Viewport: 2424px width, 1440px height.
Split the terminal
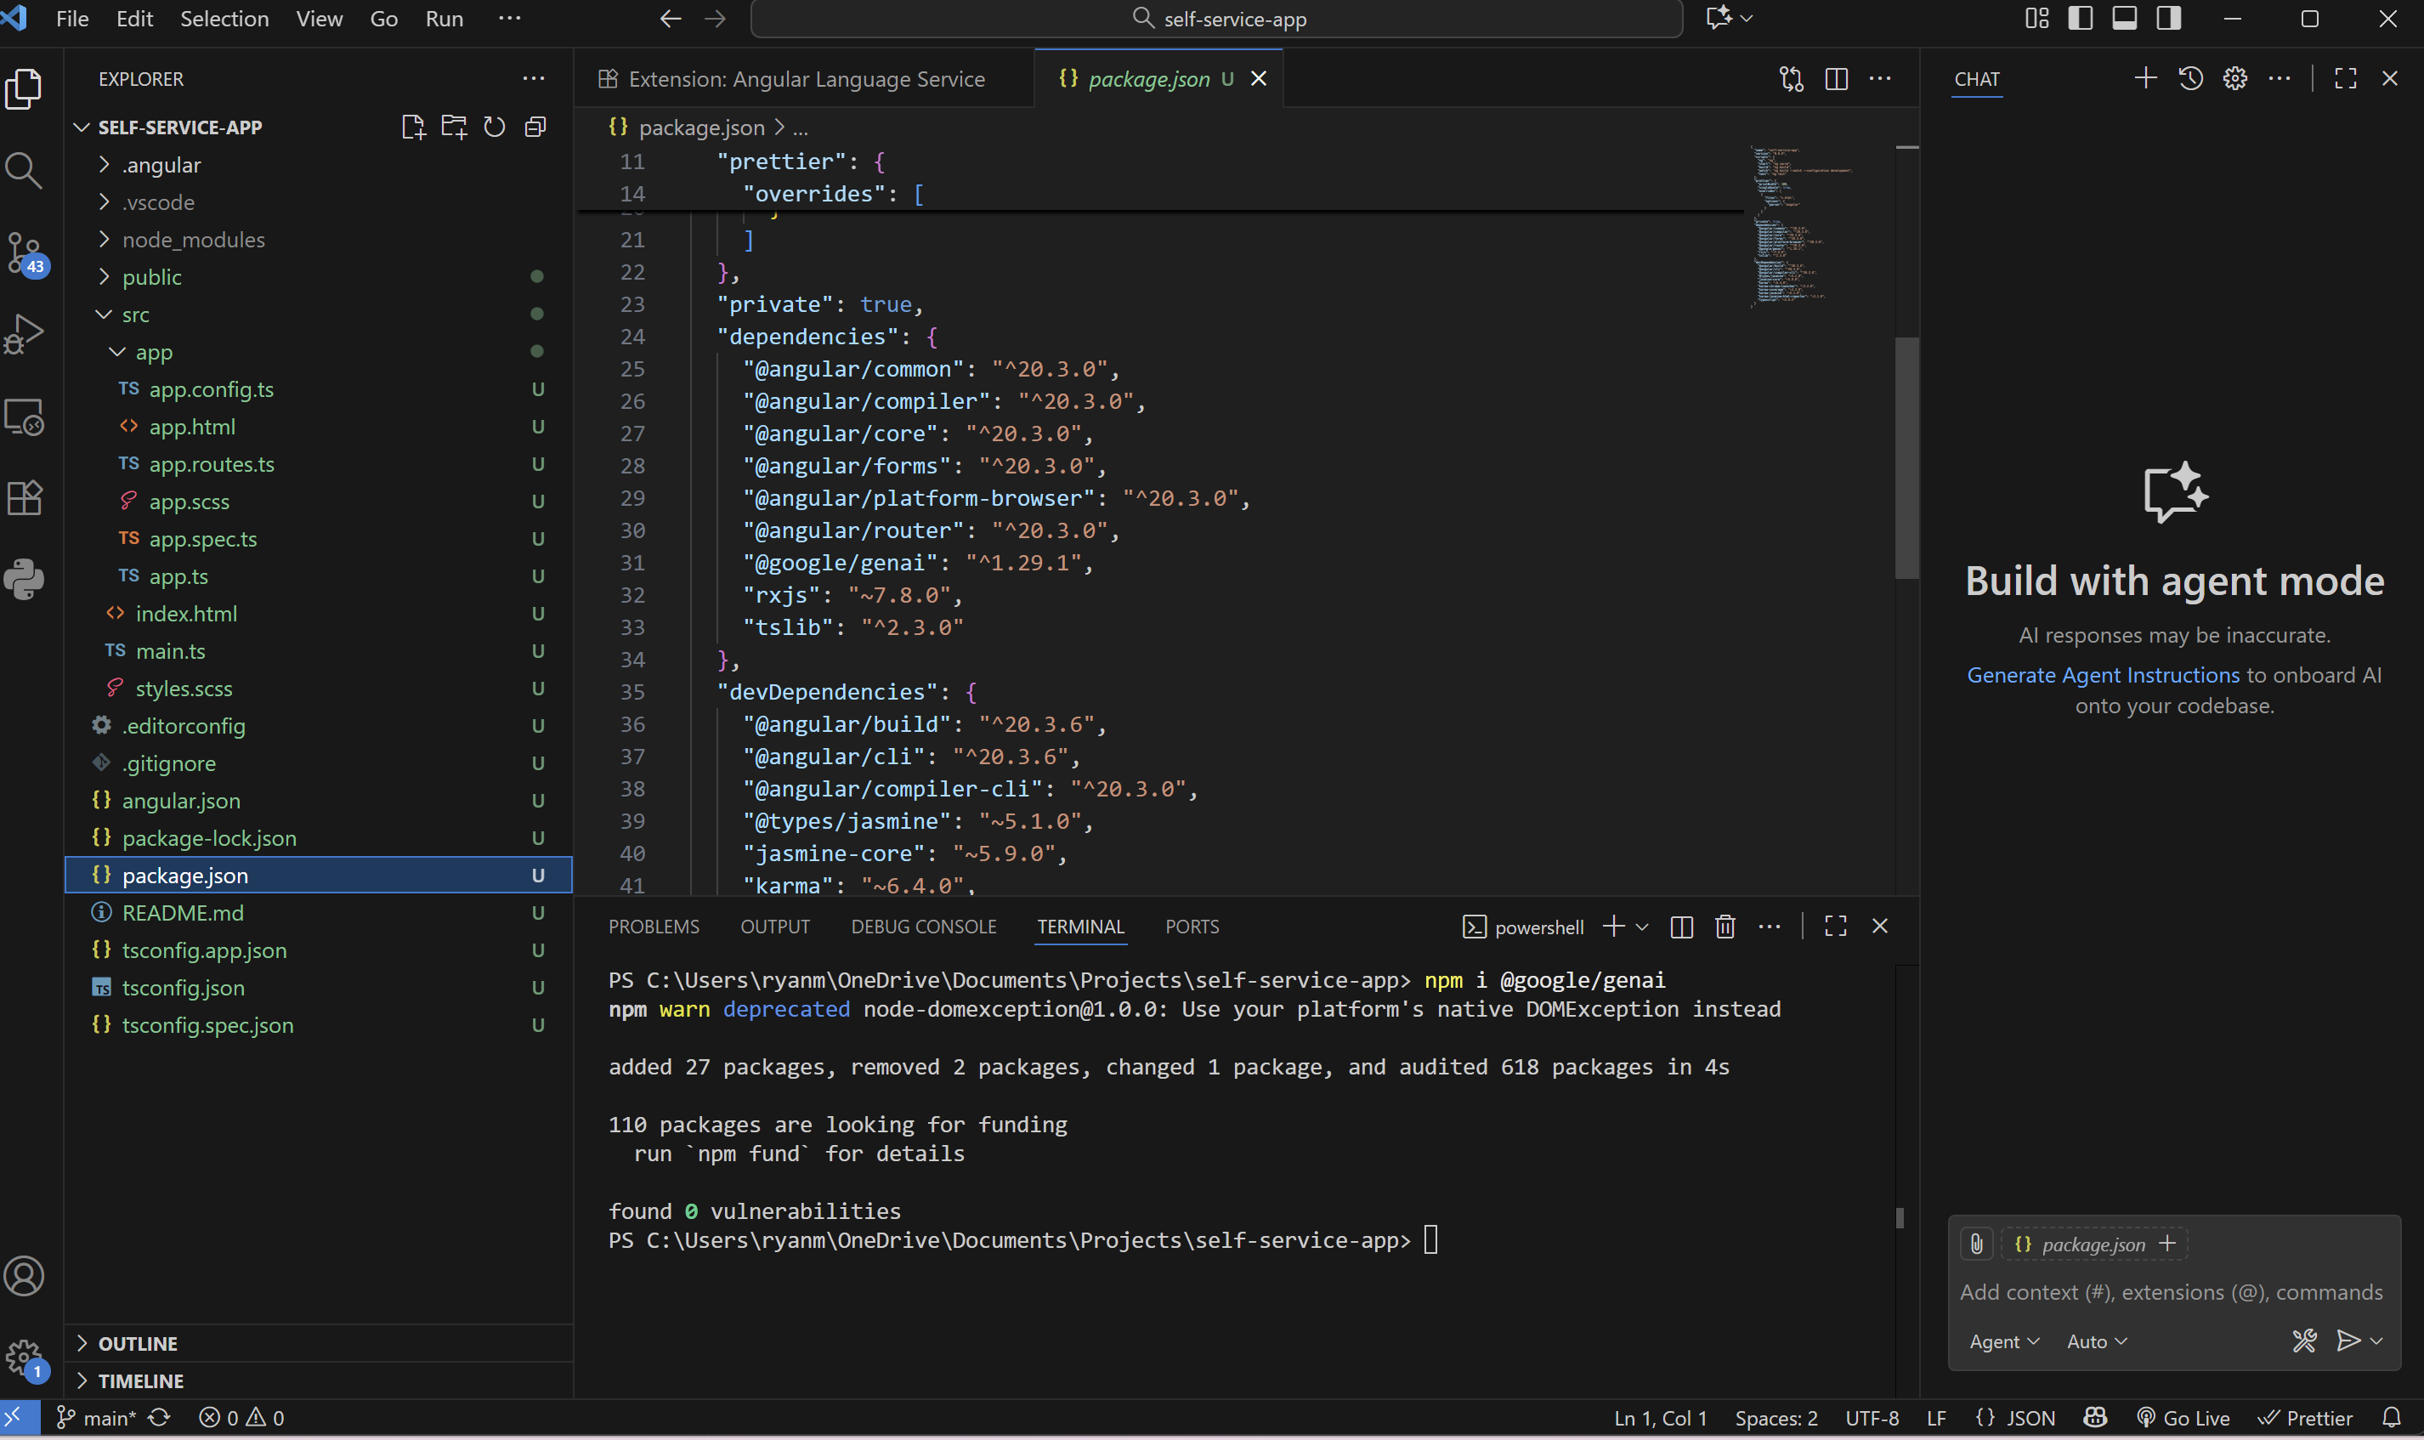1681,926
